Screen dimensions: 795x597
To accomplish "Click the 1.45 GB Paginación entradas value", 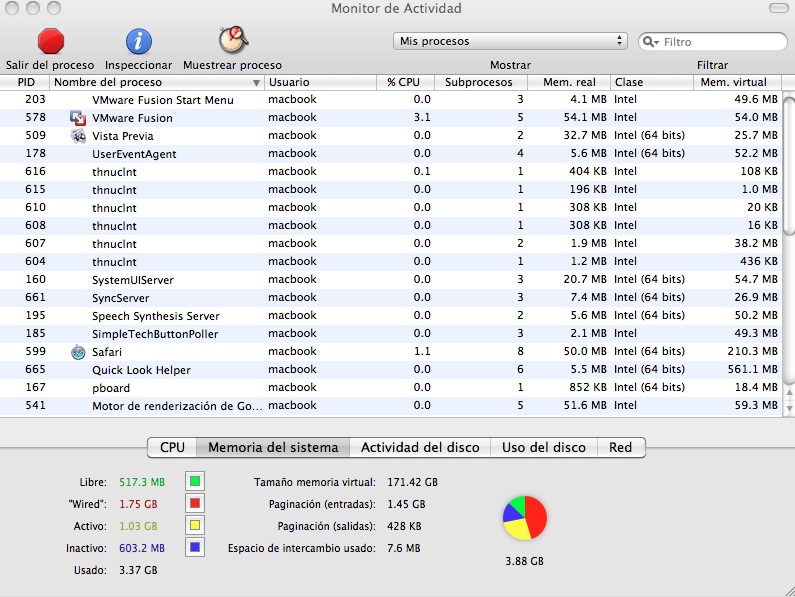I will (x=406, y=504).
